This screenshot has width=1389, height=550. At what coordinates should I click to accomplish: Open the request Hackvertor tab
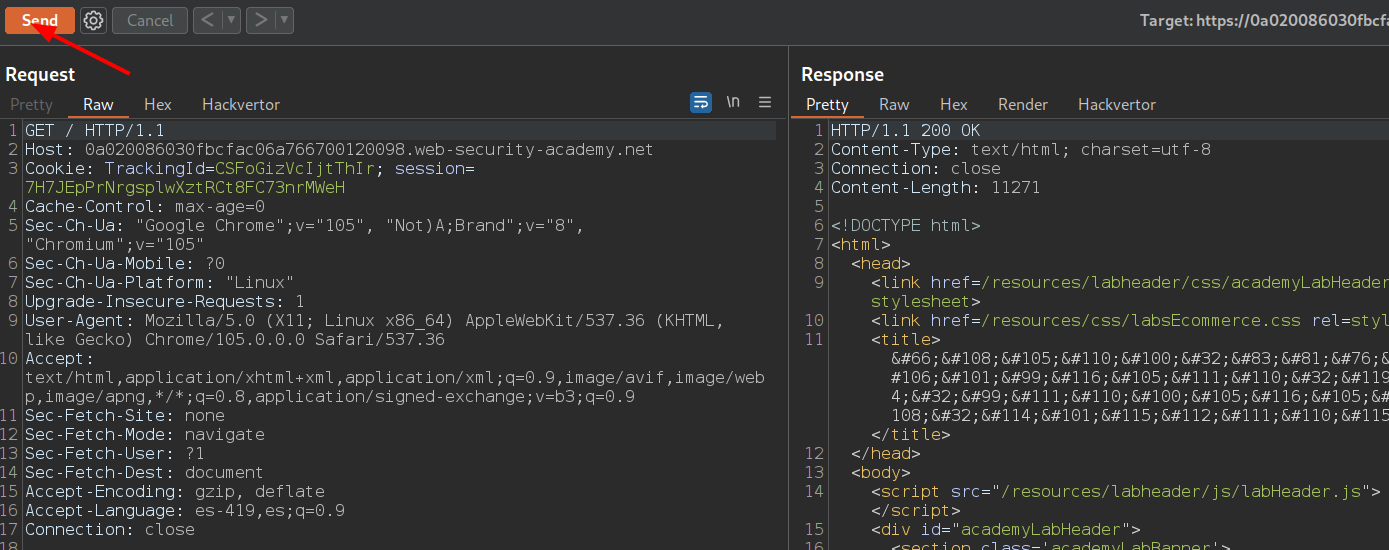point(241,104)
